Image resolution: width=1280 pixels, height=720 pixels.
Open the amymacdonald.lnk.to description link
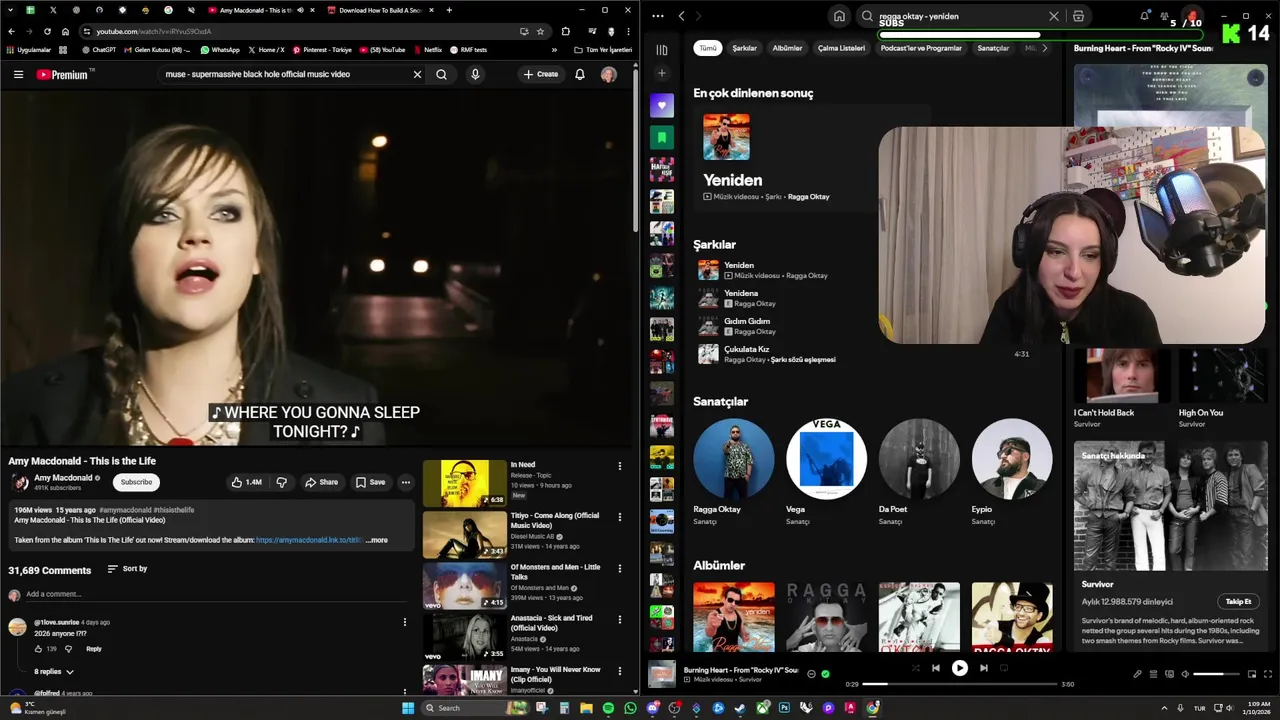point(309,540)
